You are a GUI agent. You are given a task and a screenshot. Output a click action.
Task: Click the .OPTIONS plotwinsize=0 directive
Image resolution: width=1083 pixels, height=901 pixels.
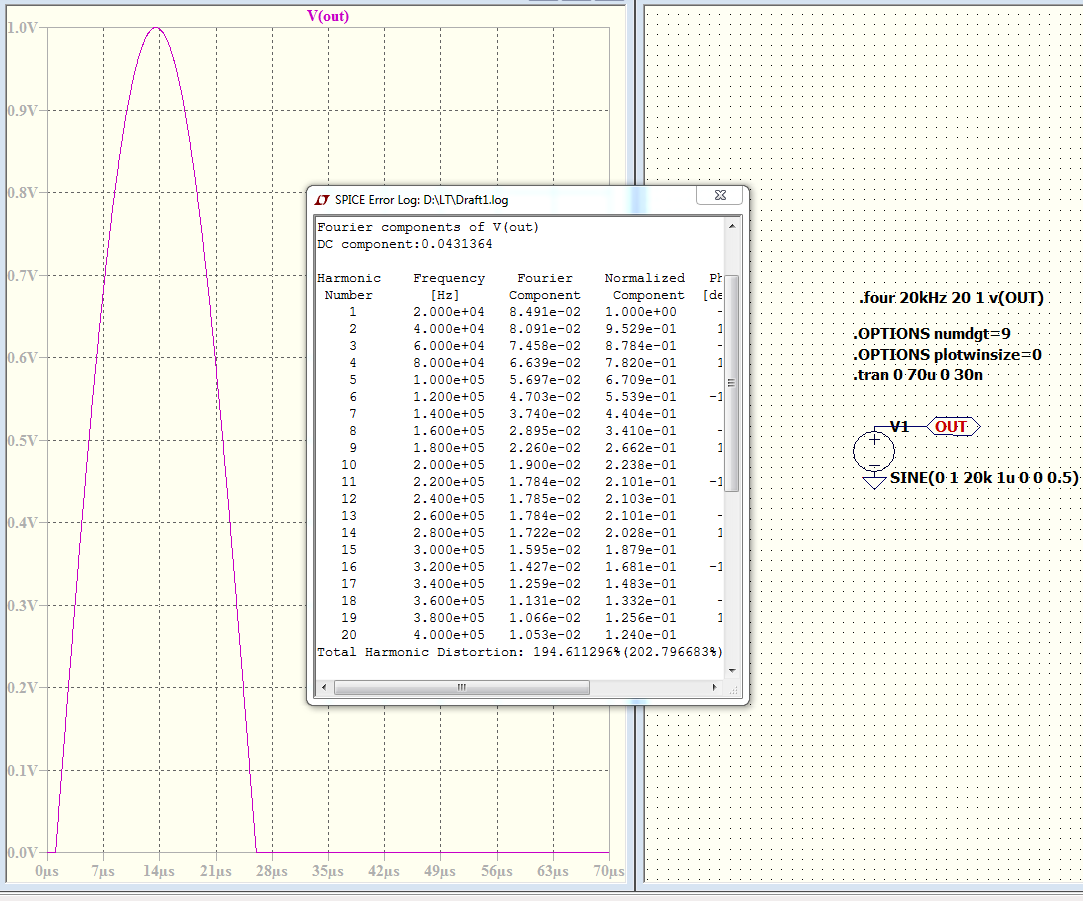tap(950, 354)
